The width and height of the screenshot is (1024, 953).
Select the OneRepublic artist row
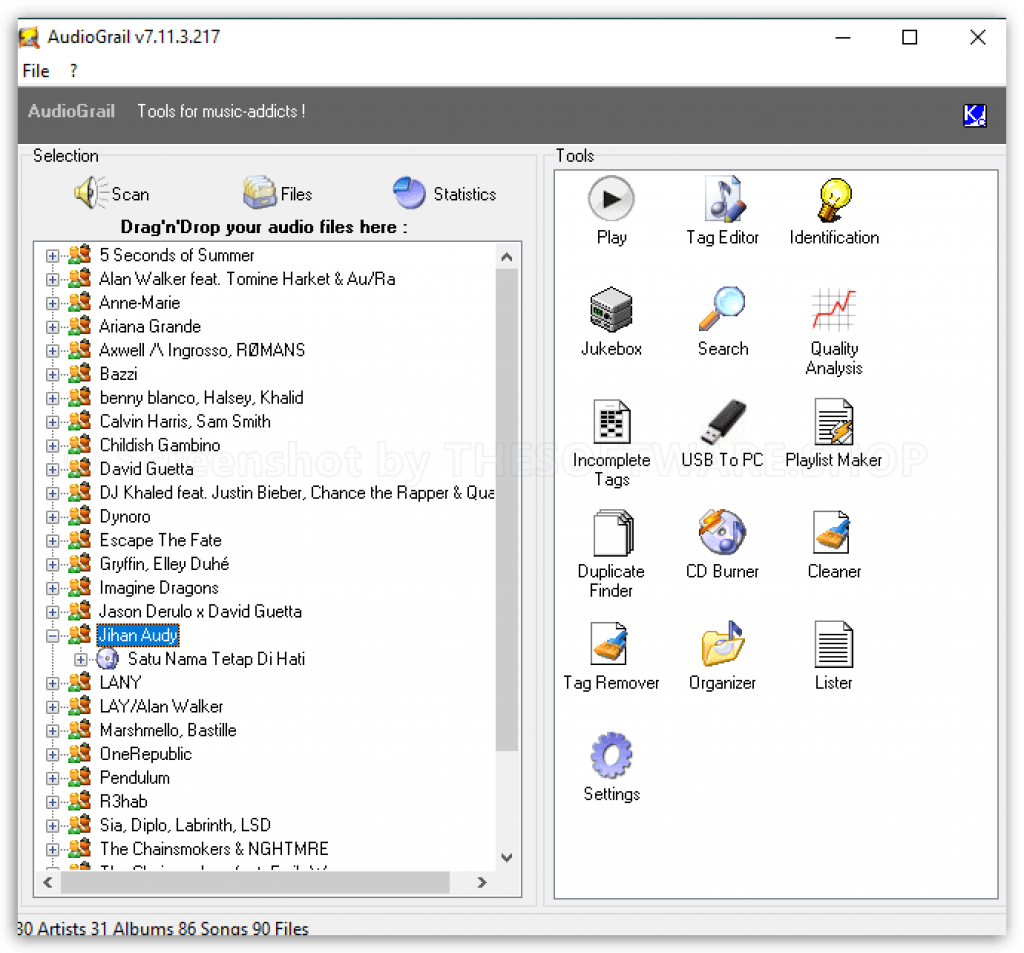146,754
